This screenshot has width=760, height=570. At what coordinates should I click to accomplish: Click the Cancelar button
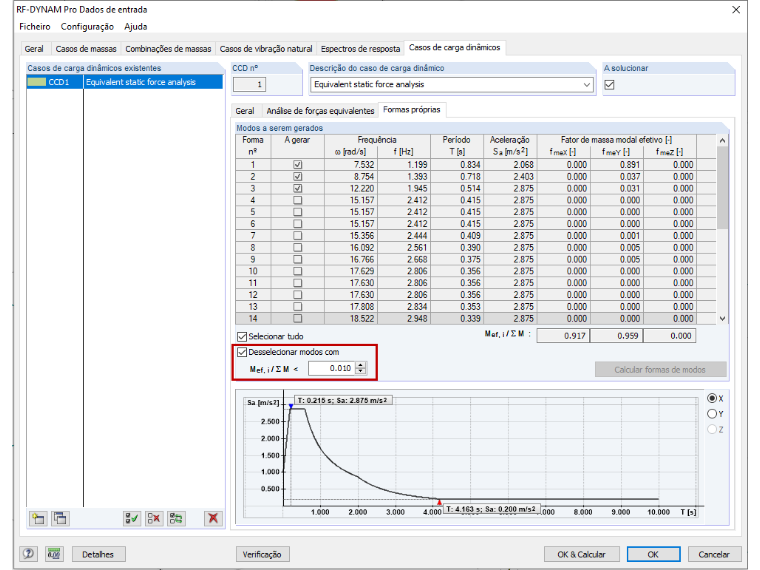pyautogui.click(x=713, y=554)
